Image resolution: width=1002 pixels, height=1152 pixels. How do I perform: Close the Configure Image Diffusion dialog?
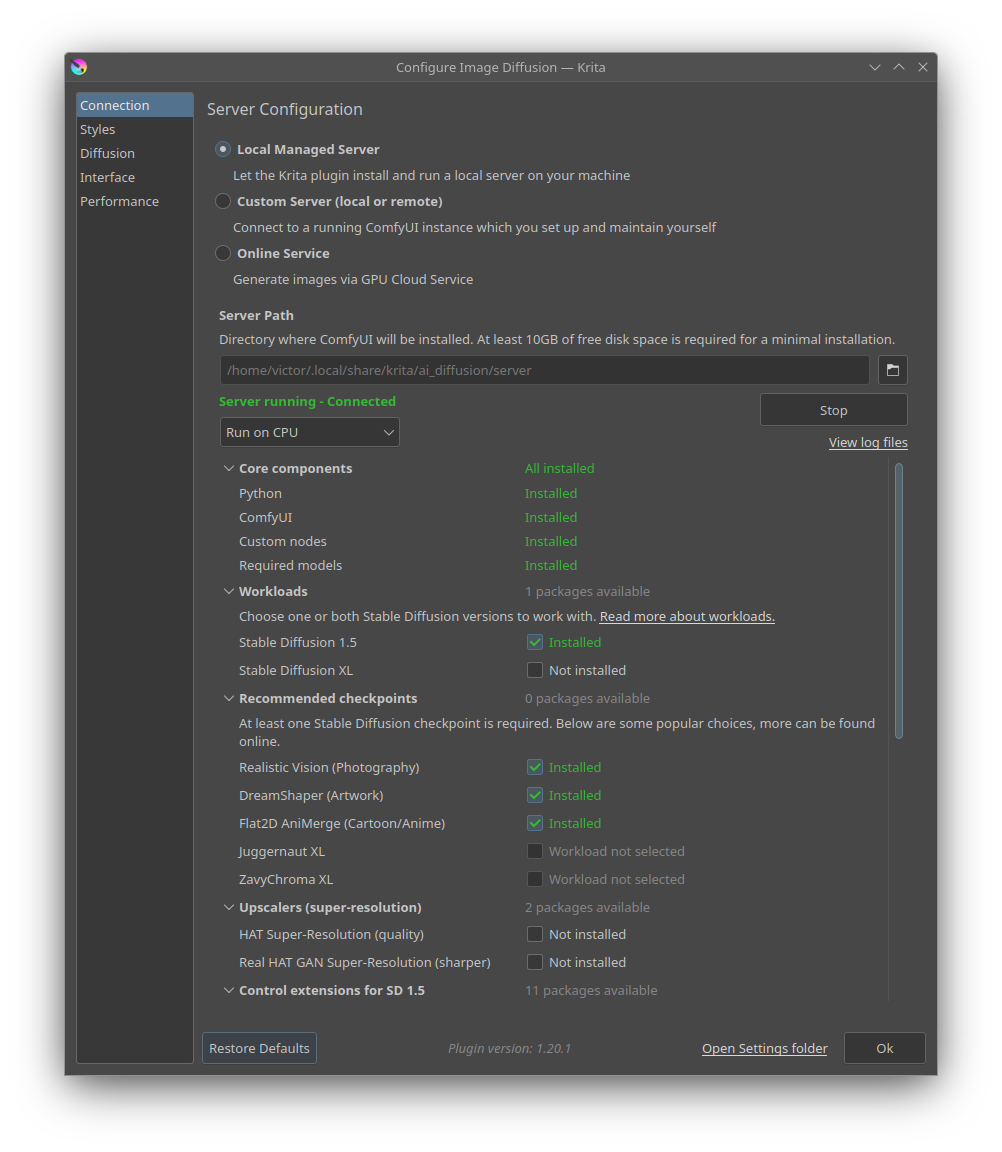(923, 67)
